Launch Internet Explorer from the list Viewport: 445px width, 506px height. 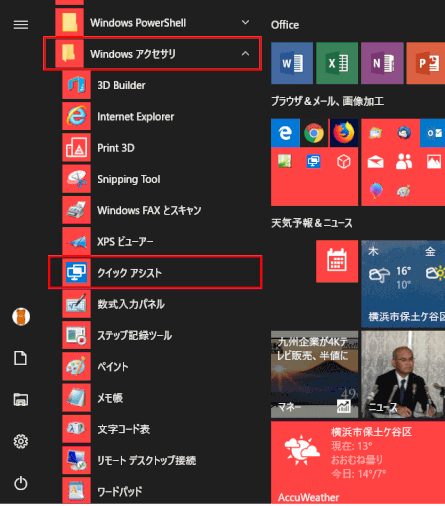[x=162, y=117]
